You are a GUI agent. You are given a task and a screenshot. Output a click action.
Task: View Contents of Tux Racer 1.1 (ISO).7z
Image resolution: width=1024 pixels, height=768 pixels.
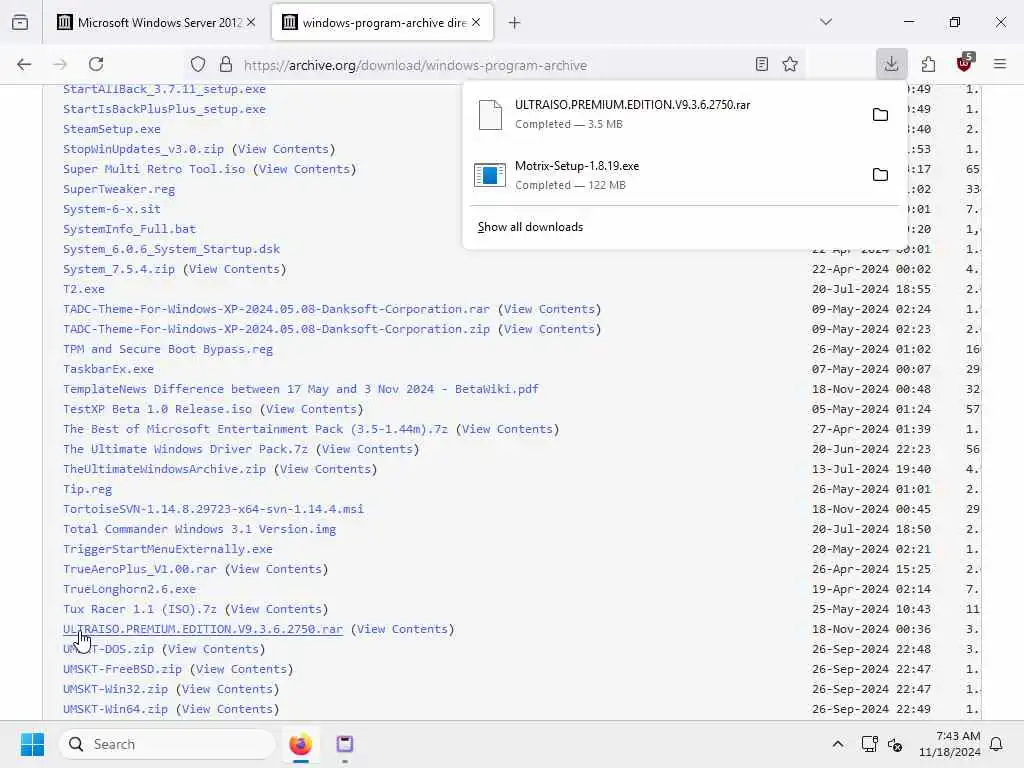[x=276, y=609]
